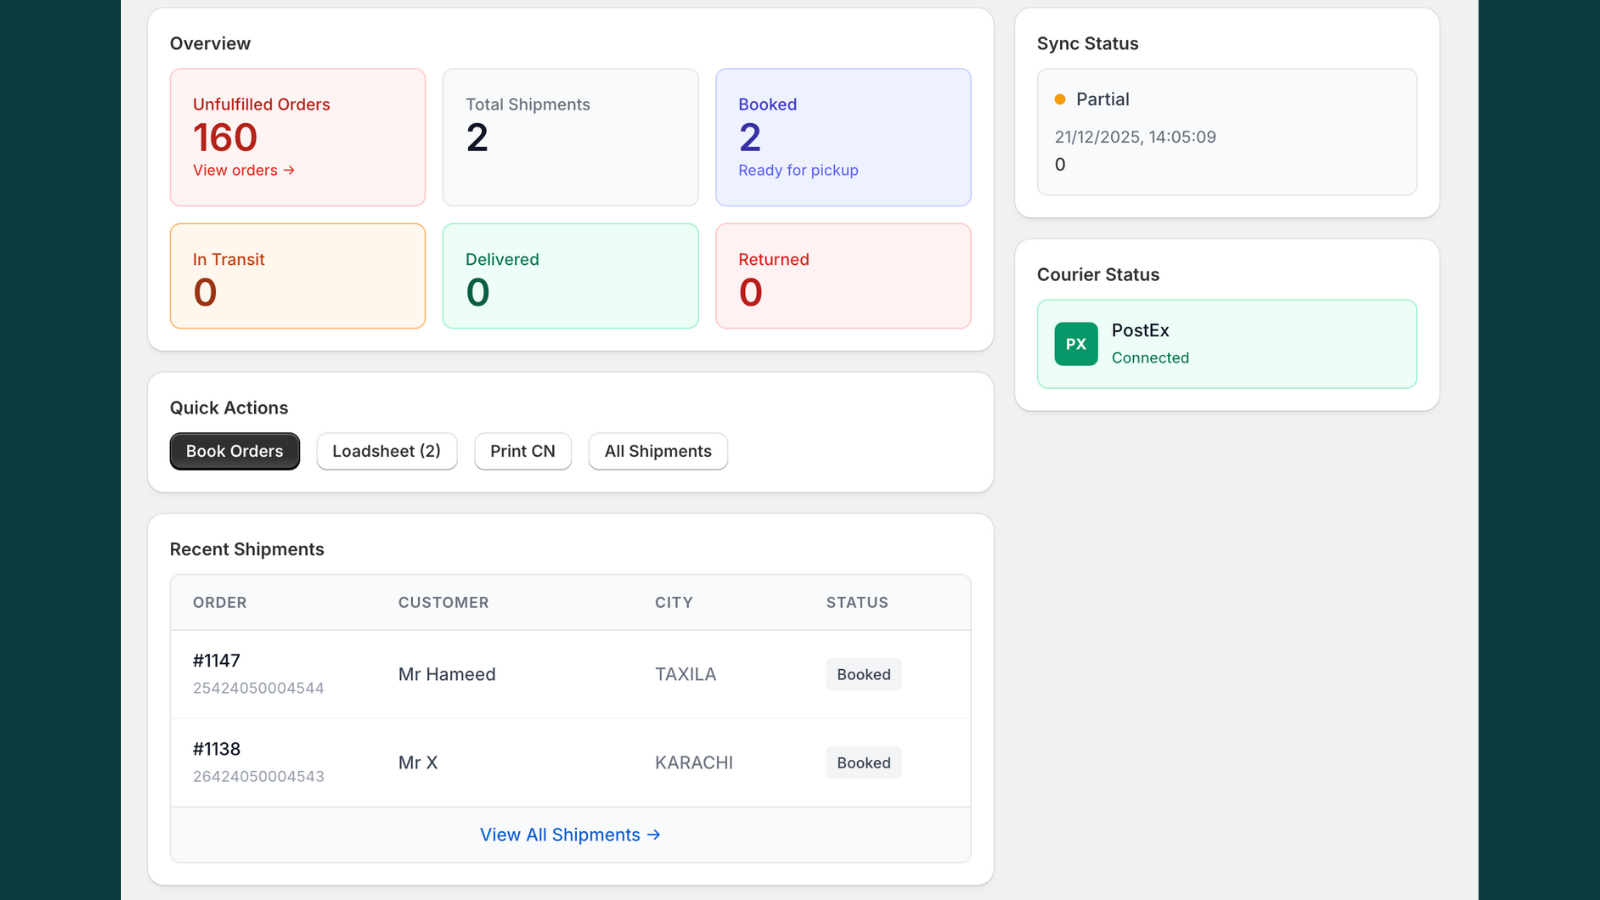Open Loadsheet (2) from Quick Actions
The width and height of the screenshot is (1600, 900).
pos(387,451)
